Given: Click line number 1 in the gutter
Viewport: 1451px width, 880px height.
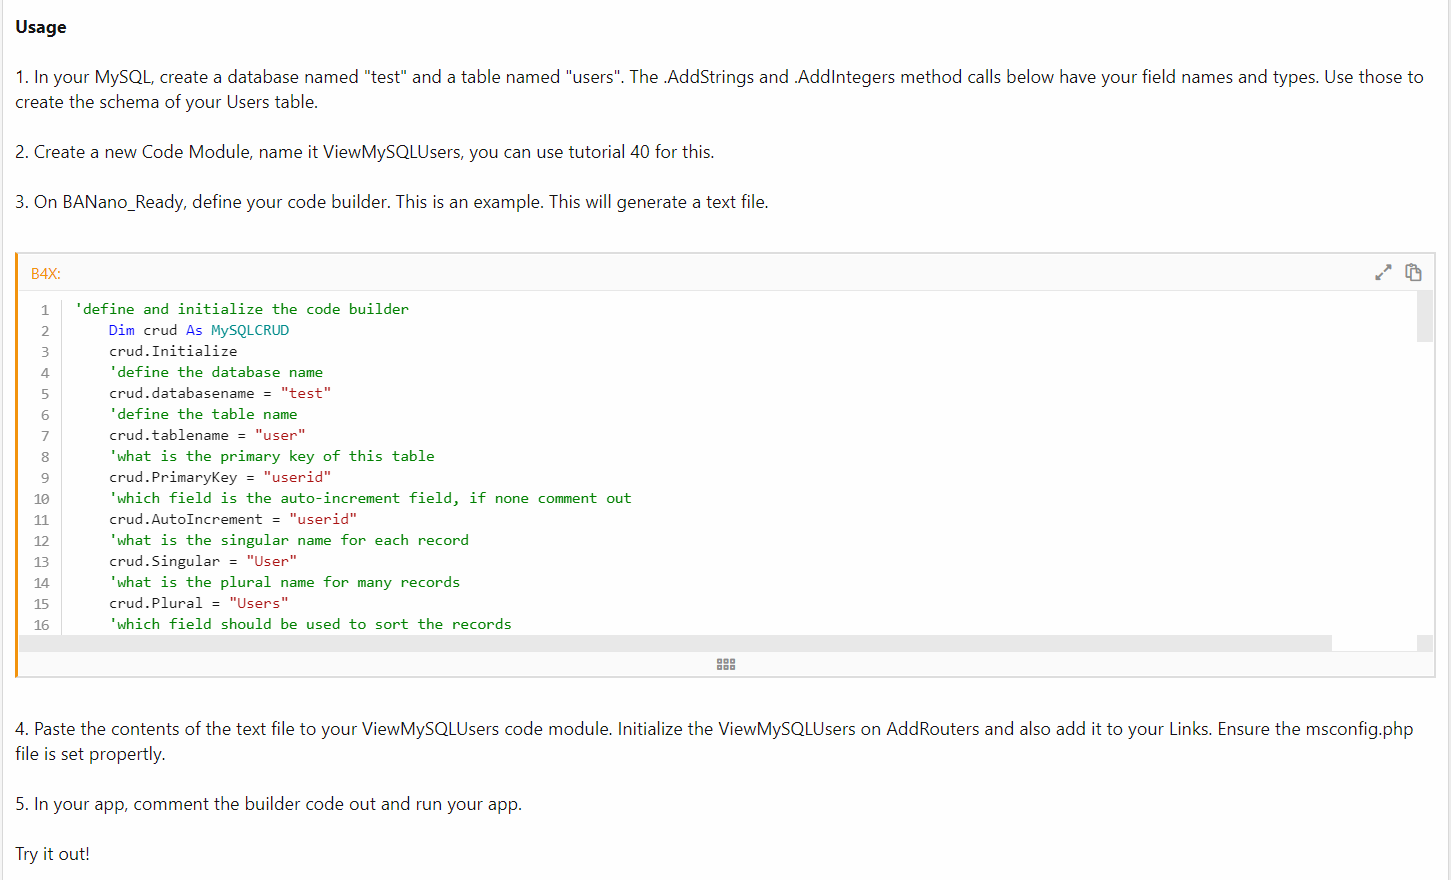Looking at the screenshot, I should click(44, 310).
